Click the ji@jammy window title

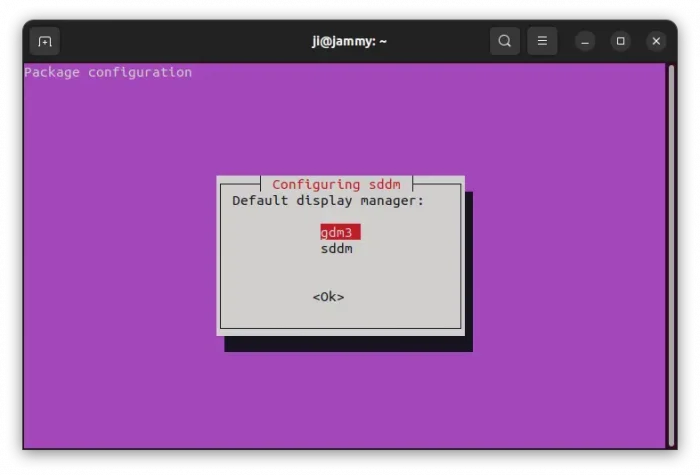click(349, 41)
